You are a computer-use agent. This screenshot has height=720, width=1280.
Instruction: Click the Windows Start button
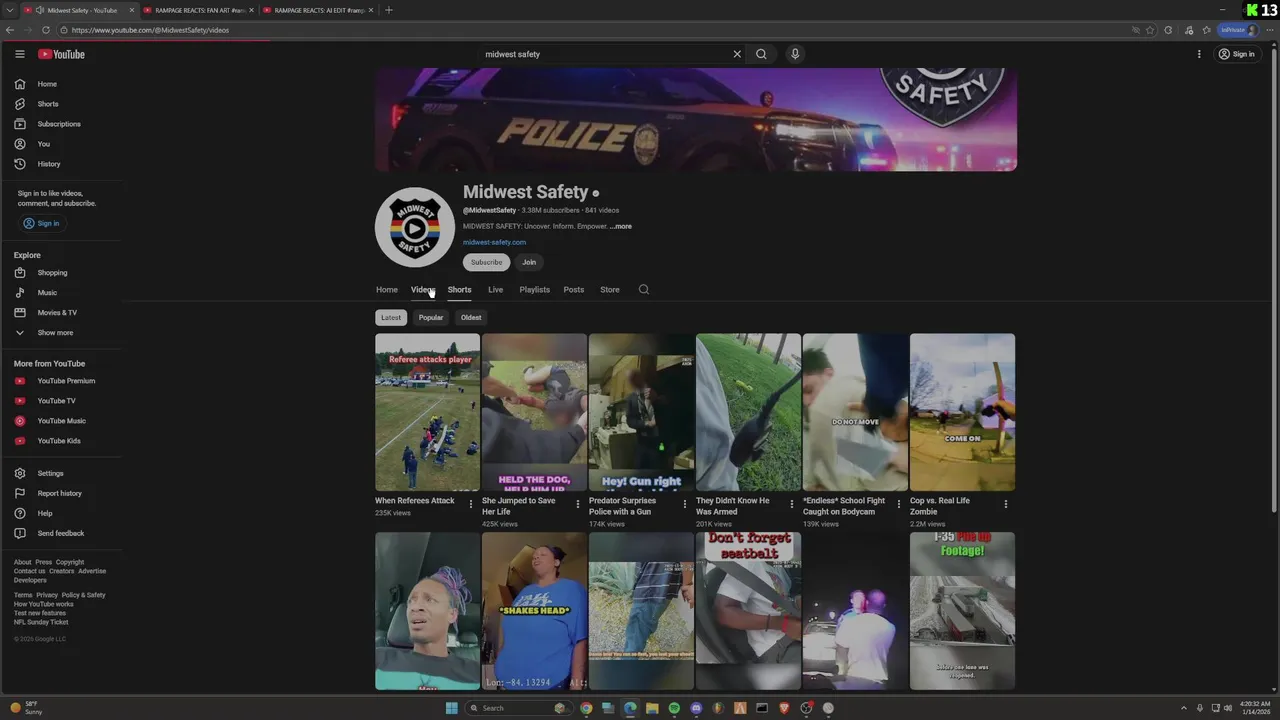(x=451, y=708)
